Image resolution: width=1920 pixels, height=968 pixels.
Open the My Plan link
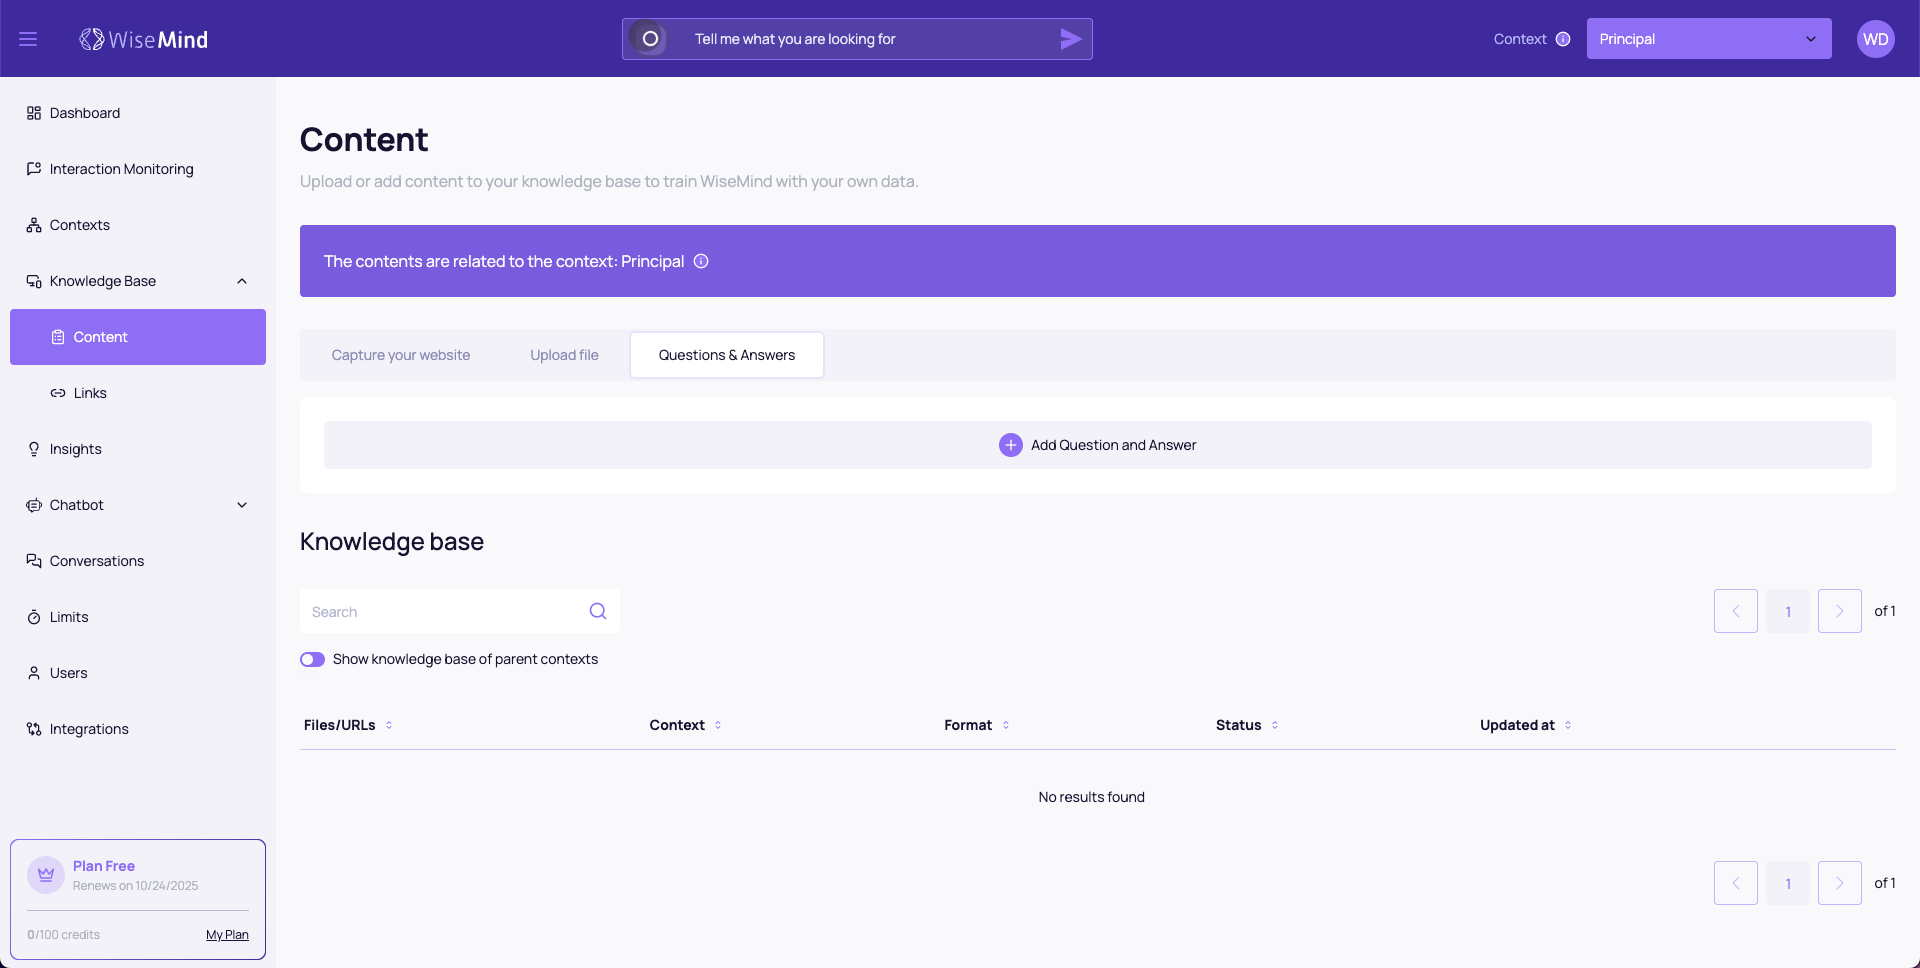pos(227,935)
